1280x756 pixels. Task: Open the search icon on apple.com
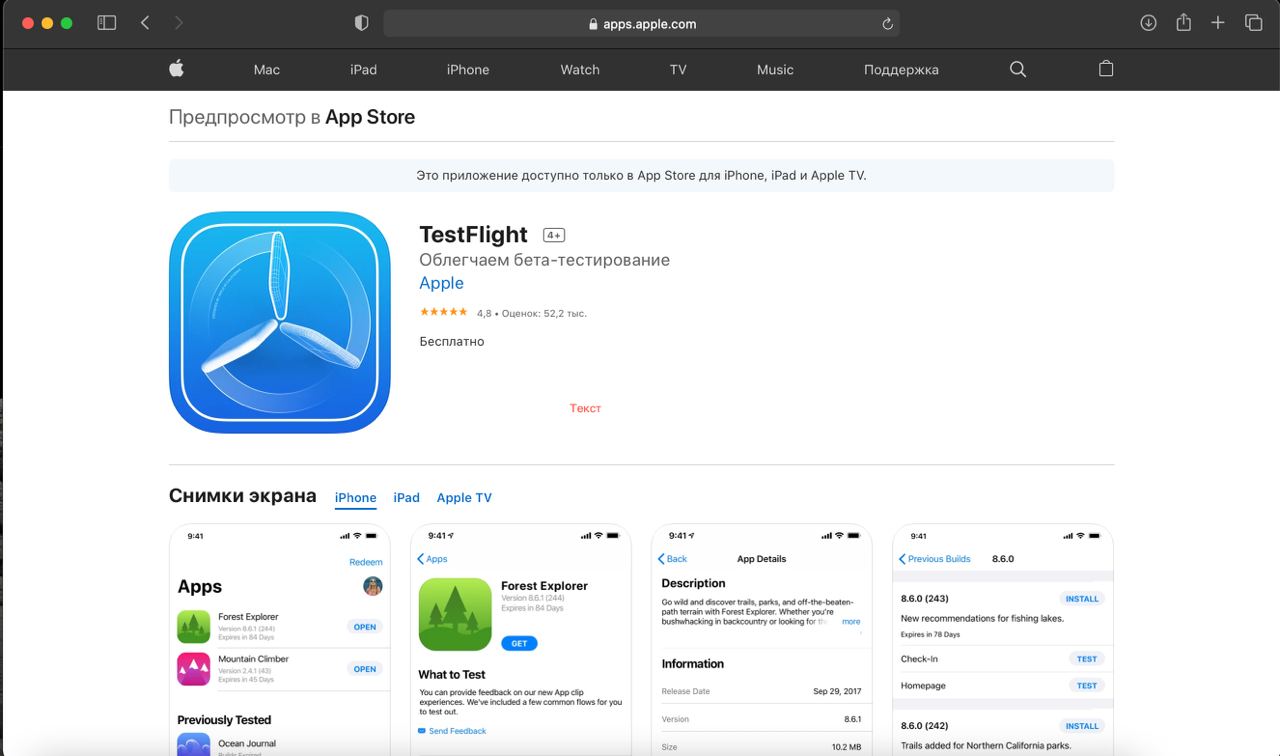point(1018,69)
